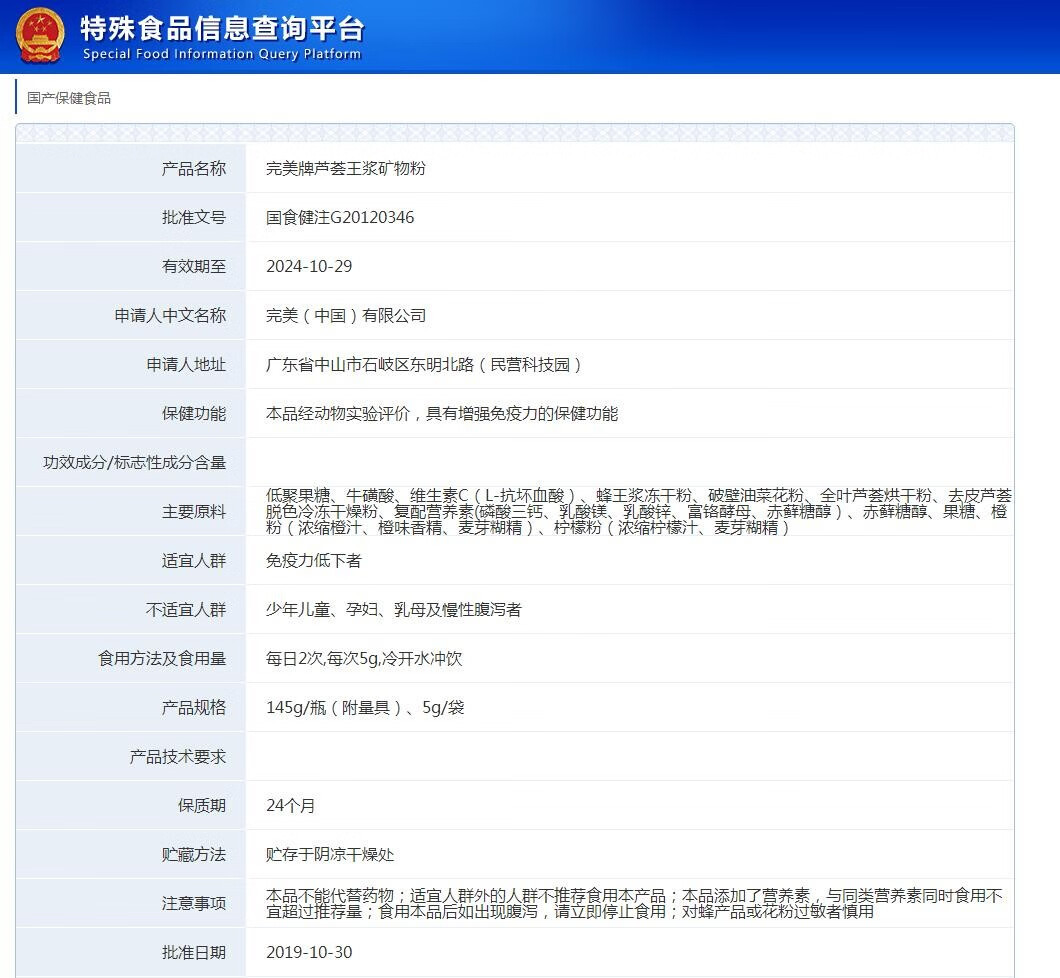Click the 批准文号 label cell
Image resolution: width=1060 pixels, height=978 pixels.
pyautogui.click(x=131, y=217)
